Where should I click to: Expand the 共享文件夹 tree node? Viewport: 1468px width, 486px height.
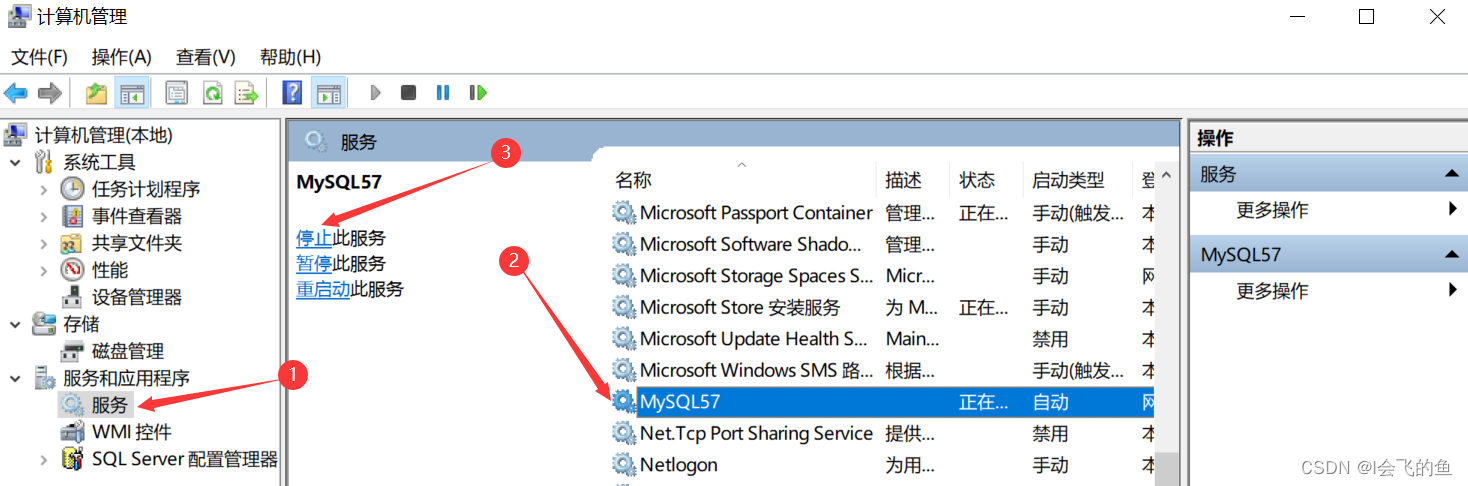(43, 243)
